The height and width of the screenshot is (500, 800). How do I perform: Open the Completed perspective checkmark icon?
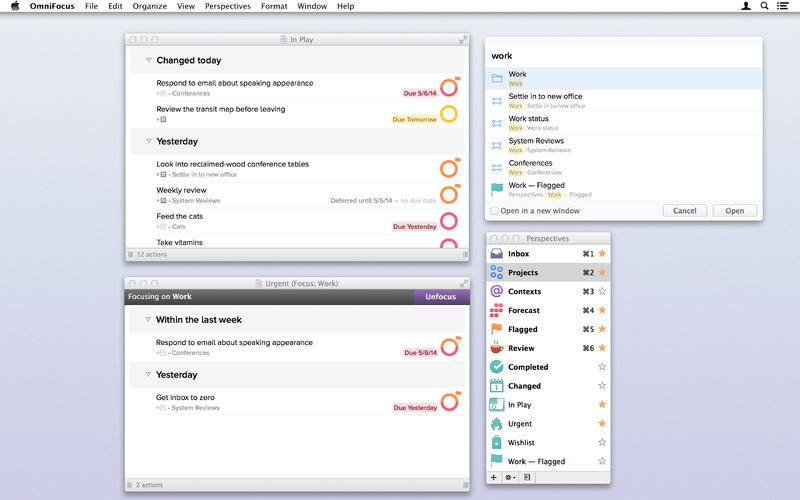[497, 367]
